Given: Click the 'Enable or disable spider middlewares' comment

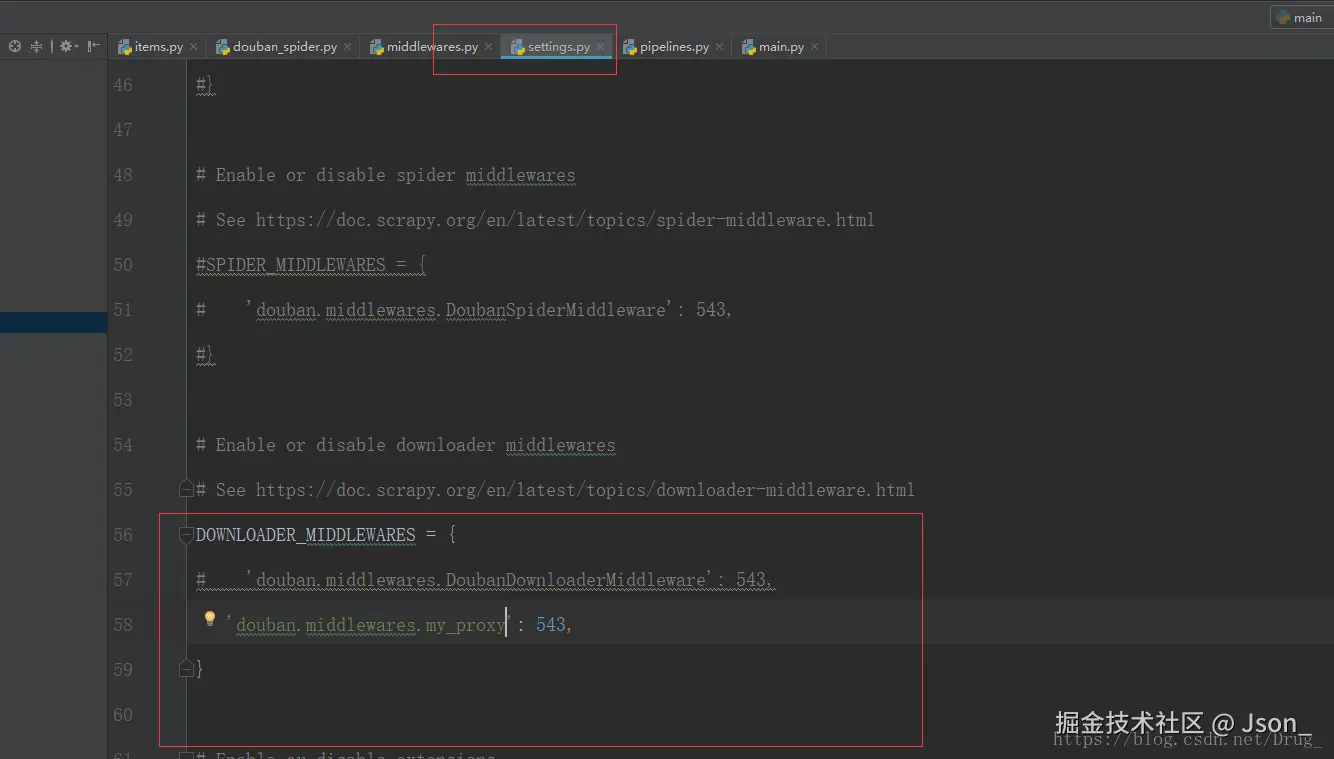Looking at the screenshot, I should tap(386, 175).
